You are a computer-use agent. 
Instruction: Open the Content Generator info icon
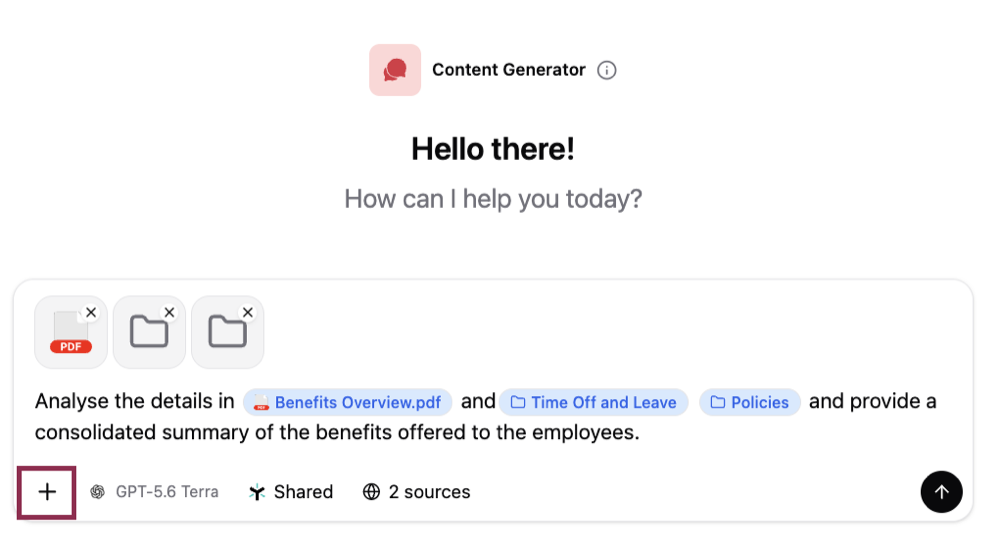pos(607,70)
